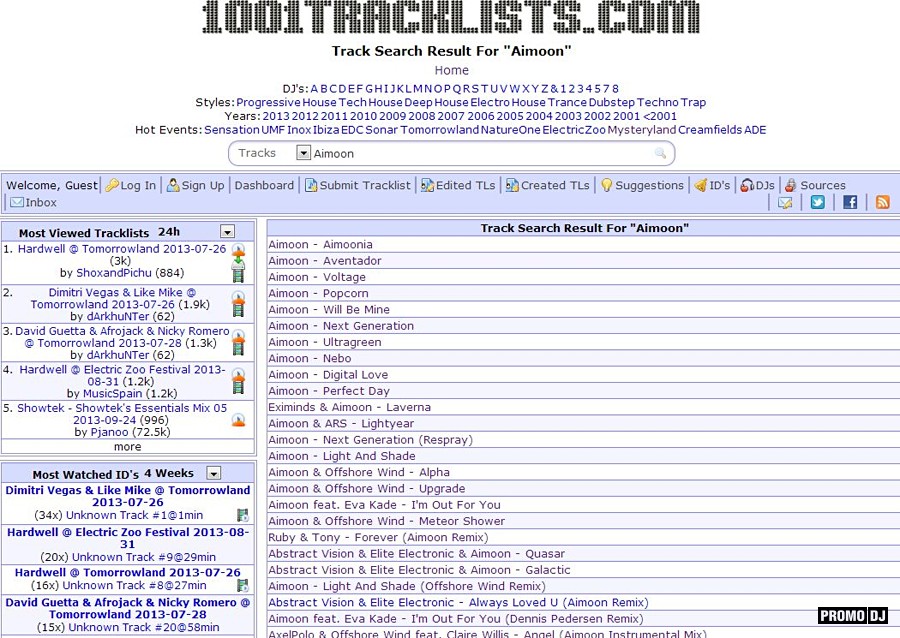Open track 'Aimoon - Aimoonia'
The image size is (900, 638).
click(320, 244)
